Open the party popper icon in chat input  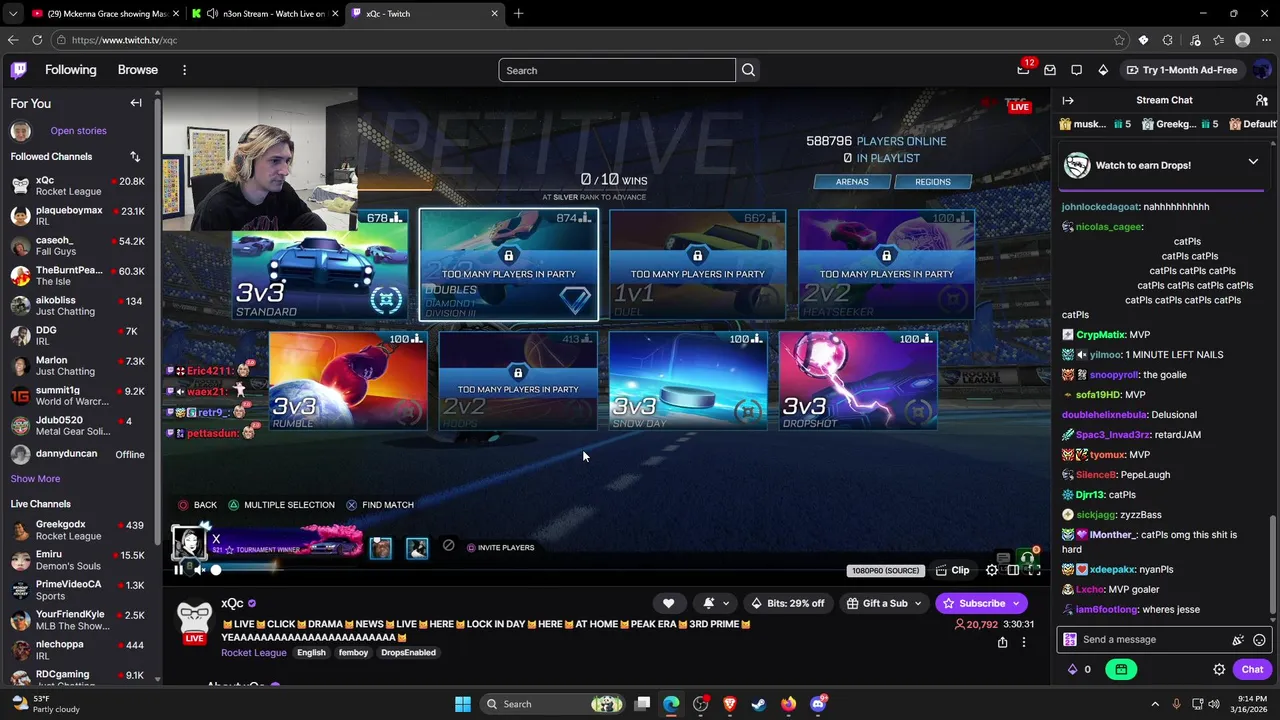point(1238,640)
